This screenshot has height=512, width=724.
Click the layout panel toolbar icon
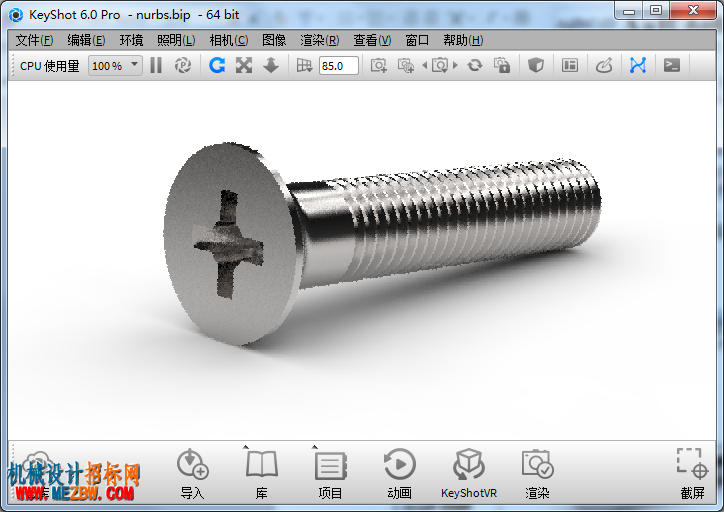coord(570,66)
